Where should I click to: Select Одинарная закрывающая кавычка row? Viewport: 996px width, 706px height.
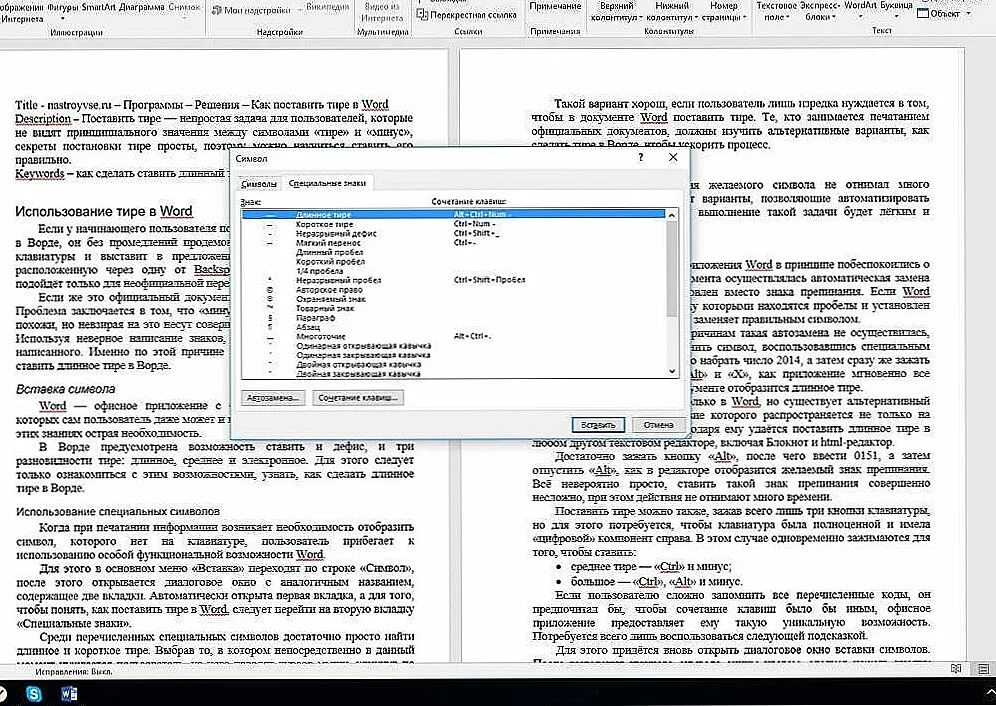(454, 355)
